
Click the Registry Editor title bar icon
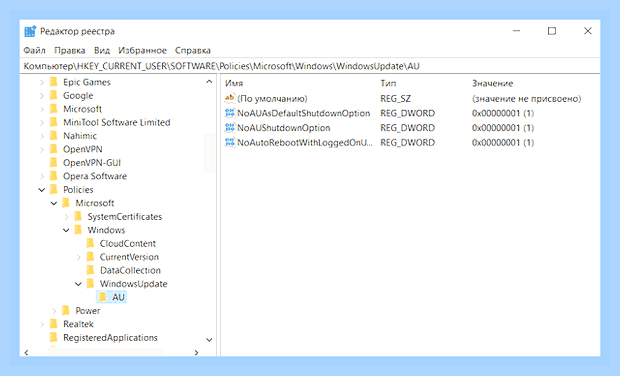(30, 31)
